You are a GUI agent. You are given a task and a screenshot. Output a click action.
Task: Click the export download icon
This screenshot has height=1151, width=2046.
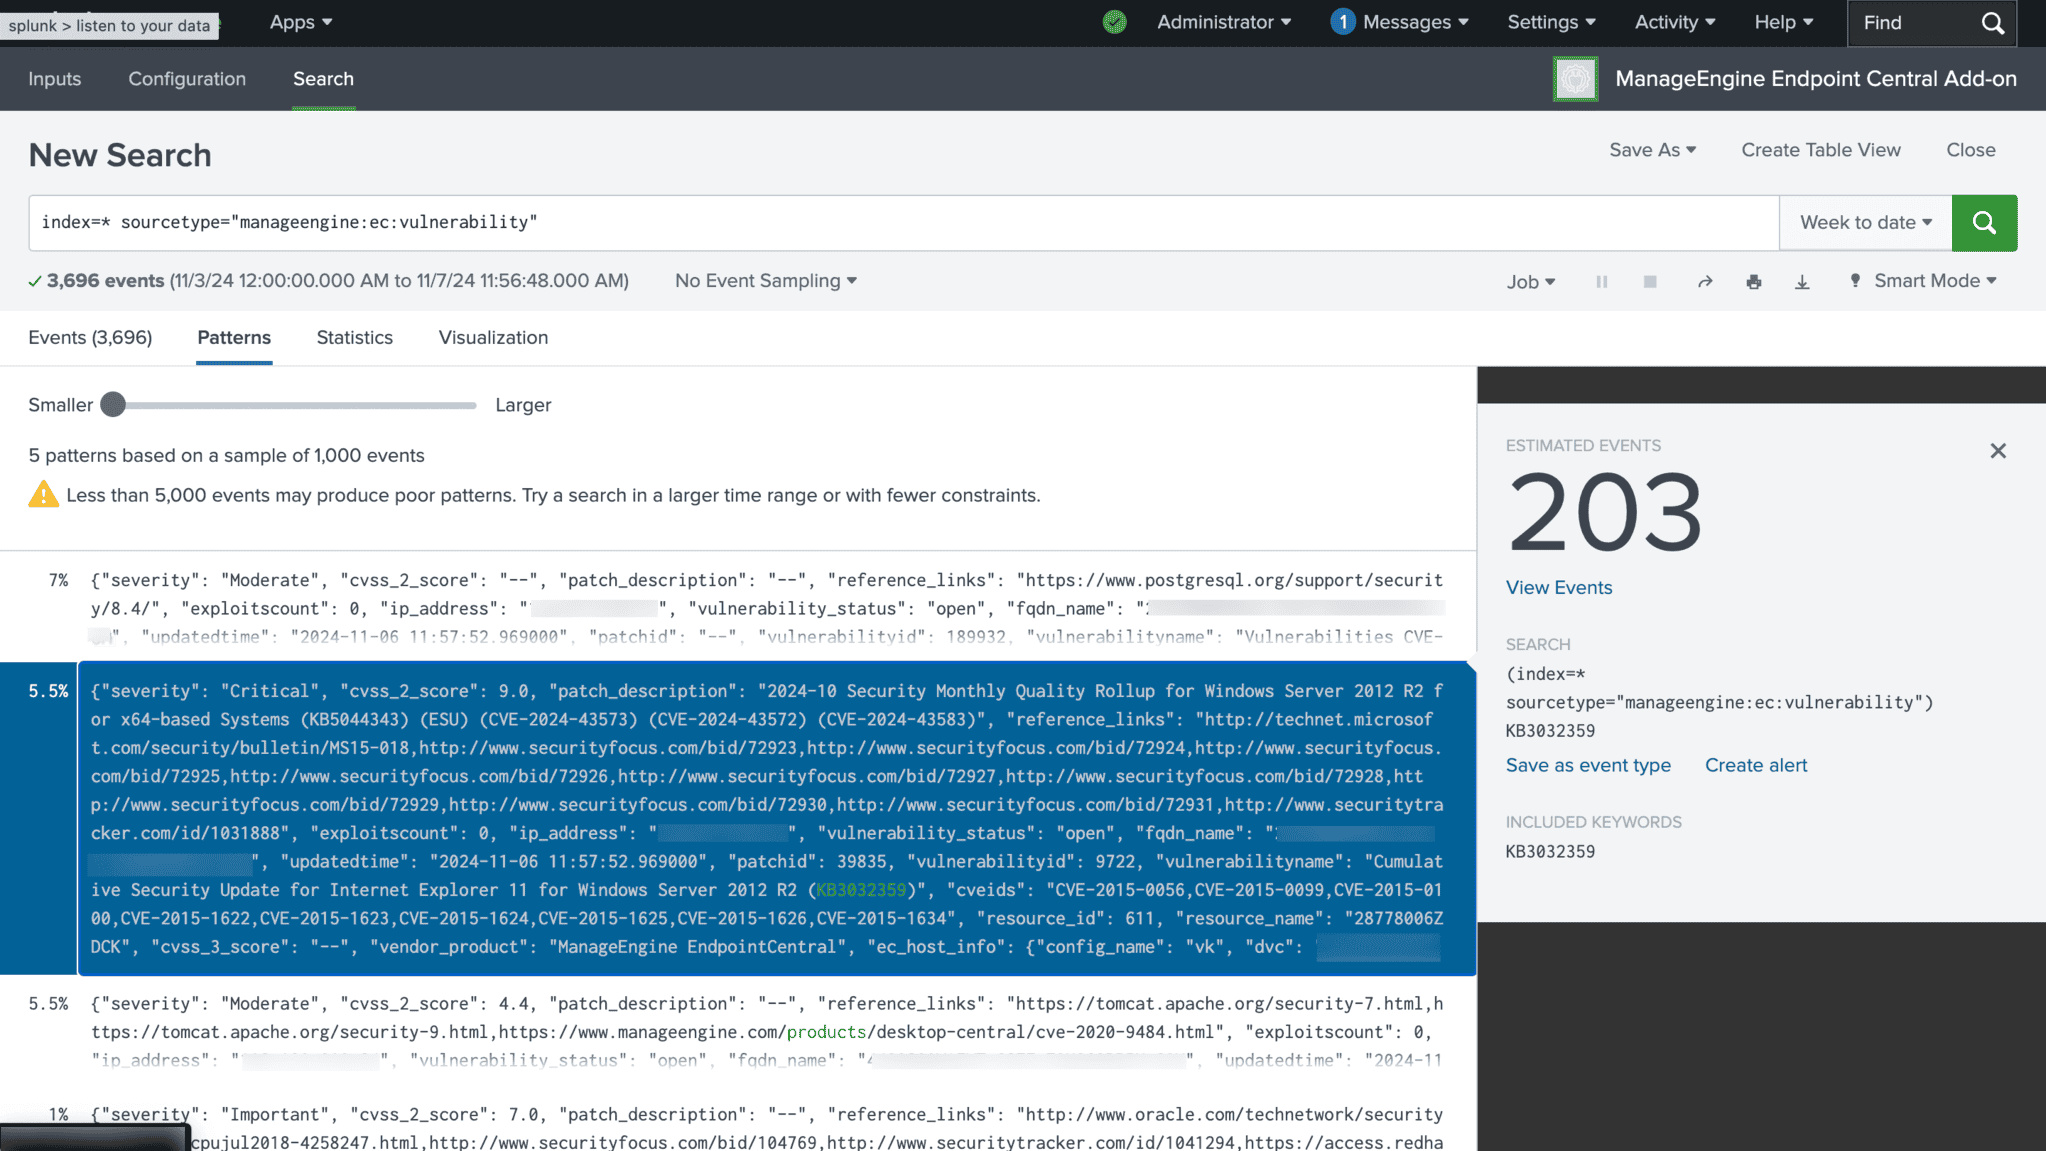coord(1802,282)
